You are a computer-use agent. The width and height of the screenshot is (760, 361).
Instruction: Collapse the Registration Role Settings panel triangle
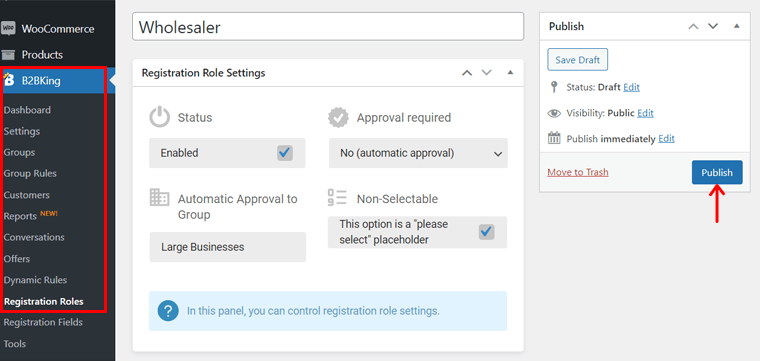509,73
